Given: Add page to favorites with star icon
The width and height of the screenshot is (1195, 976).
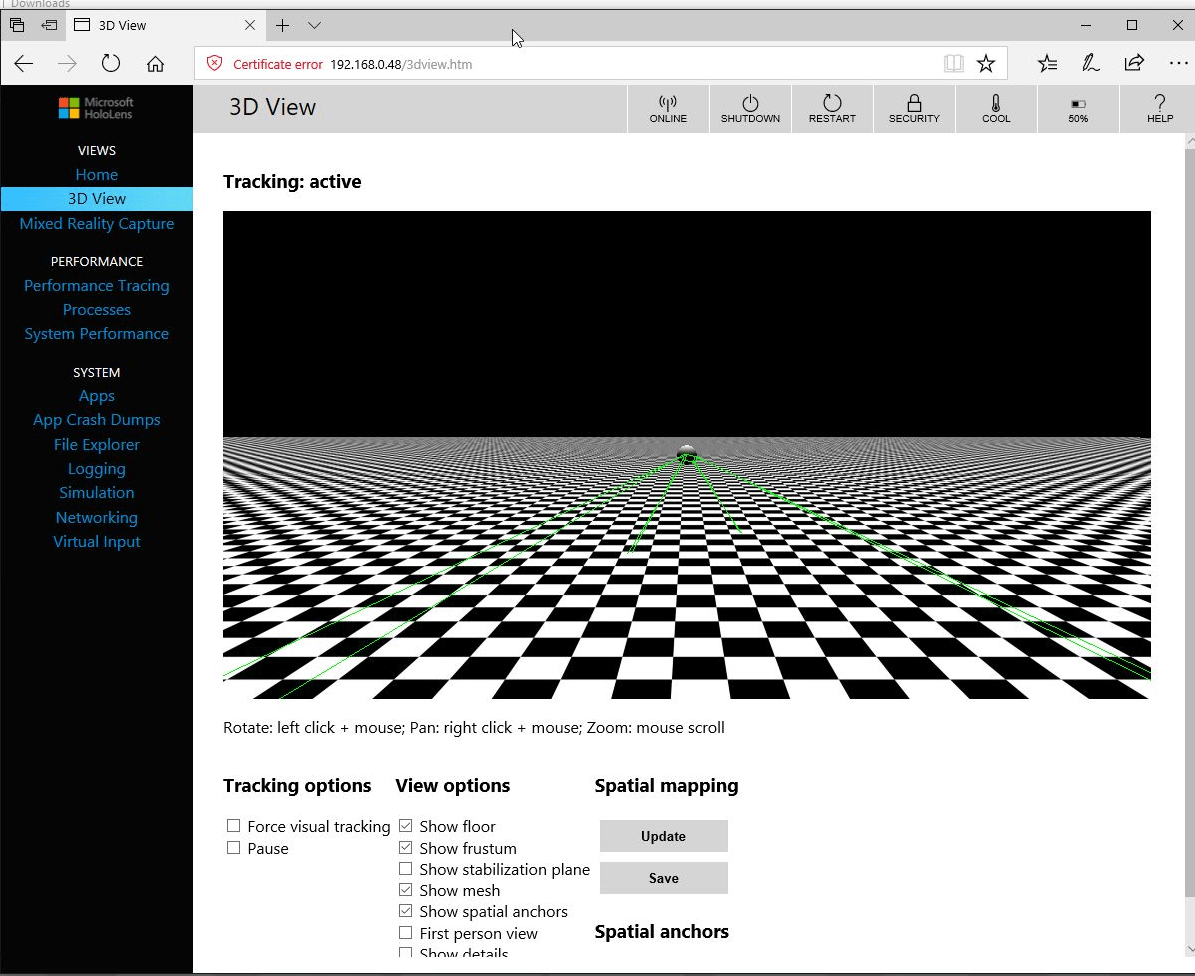Looking at the screenshot, I should point(986,64).
